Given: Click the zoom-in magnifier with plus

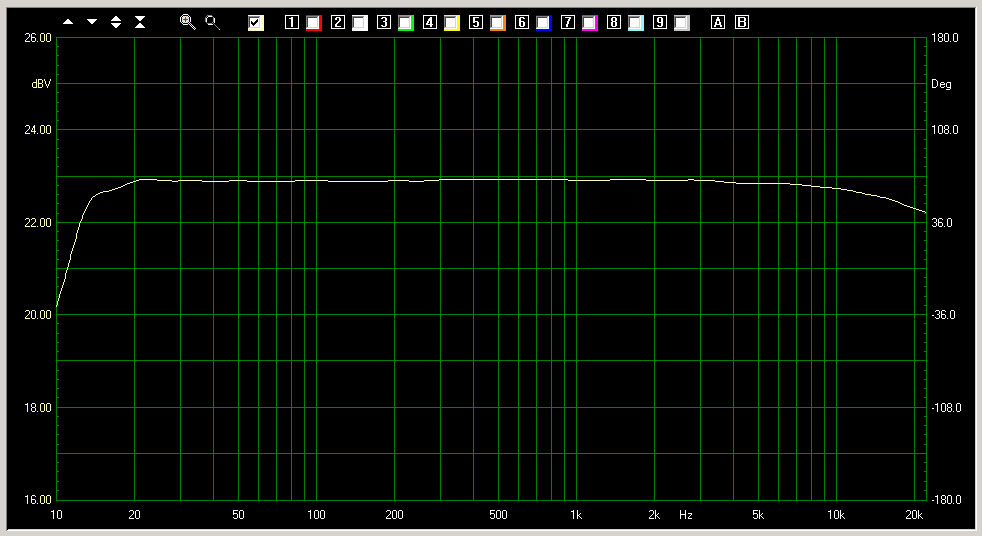Looking at the screenshot, I should click(x=187, y=23).
